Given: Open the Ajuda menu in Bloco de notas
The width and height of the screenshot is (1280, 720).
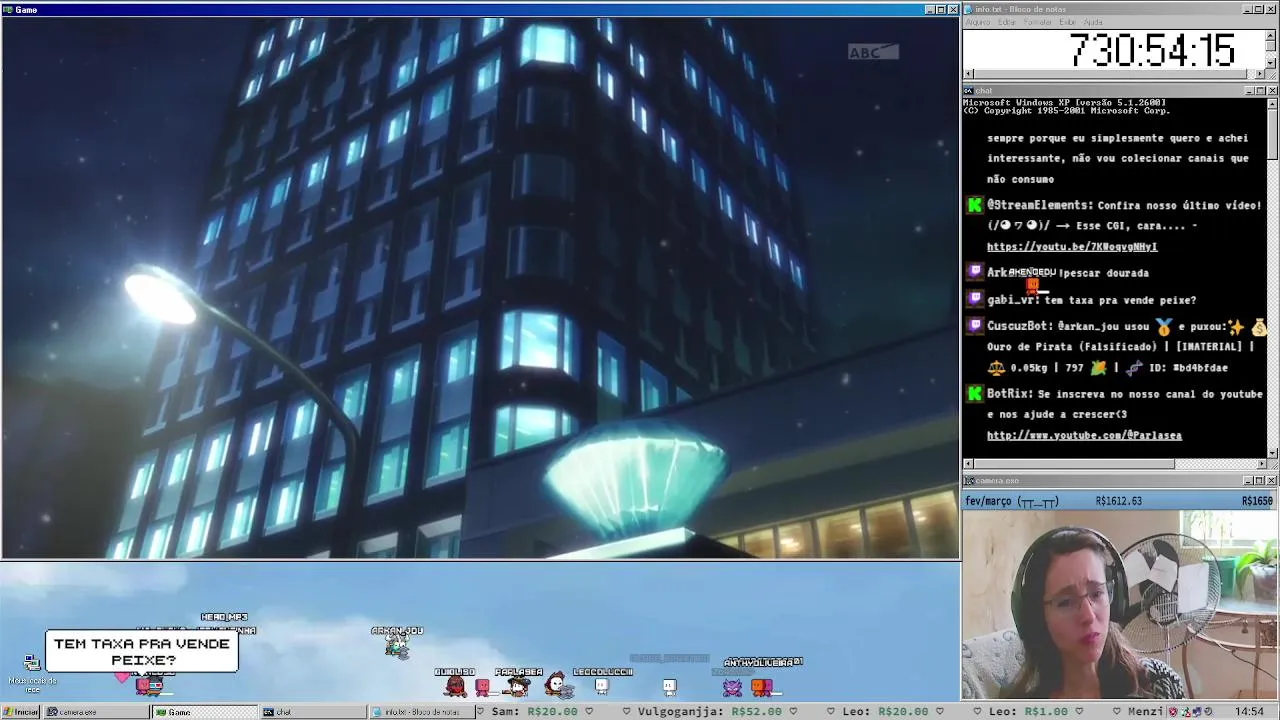Looking at the screenshot, I should (x=1093, y=22).
